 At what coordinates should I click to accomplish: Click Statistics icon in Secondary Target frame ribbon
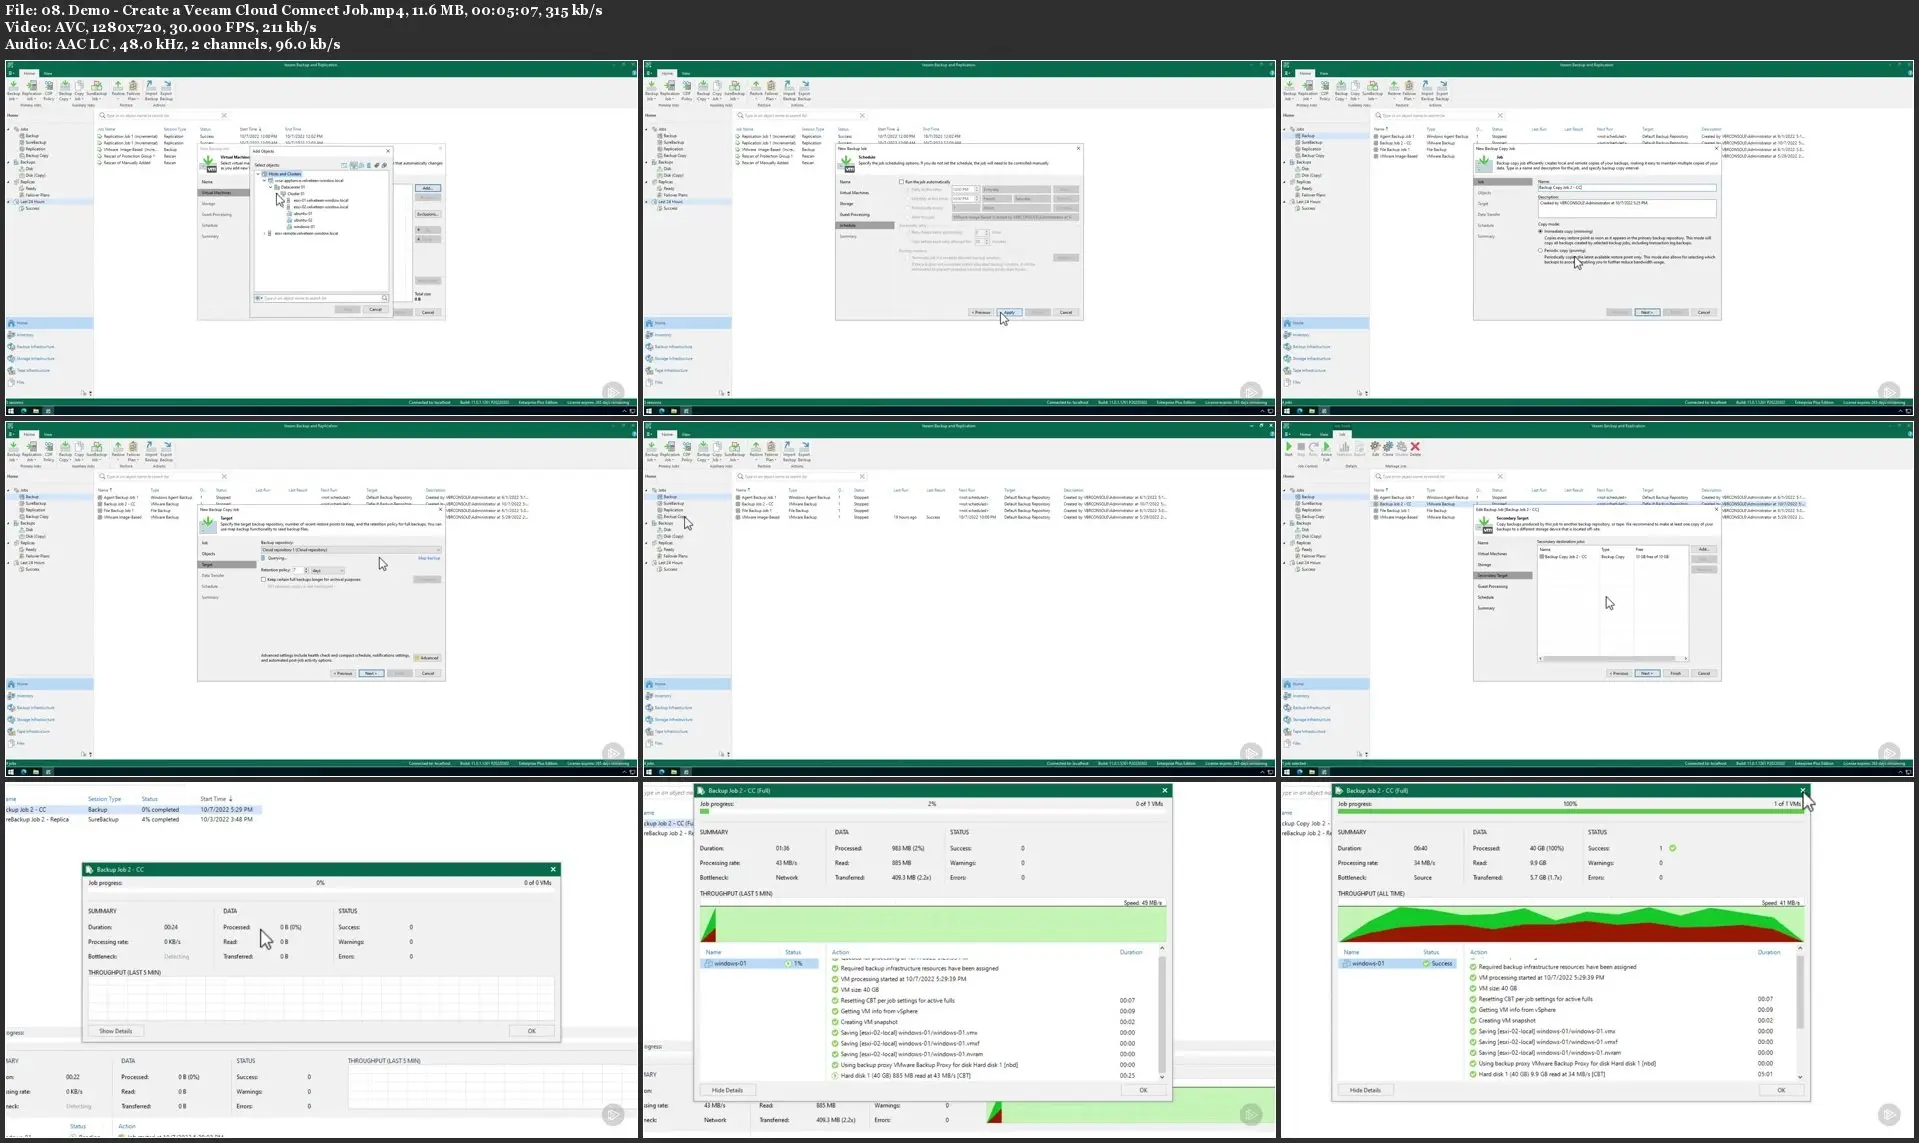point(1345,449)
